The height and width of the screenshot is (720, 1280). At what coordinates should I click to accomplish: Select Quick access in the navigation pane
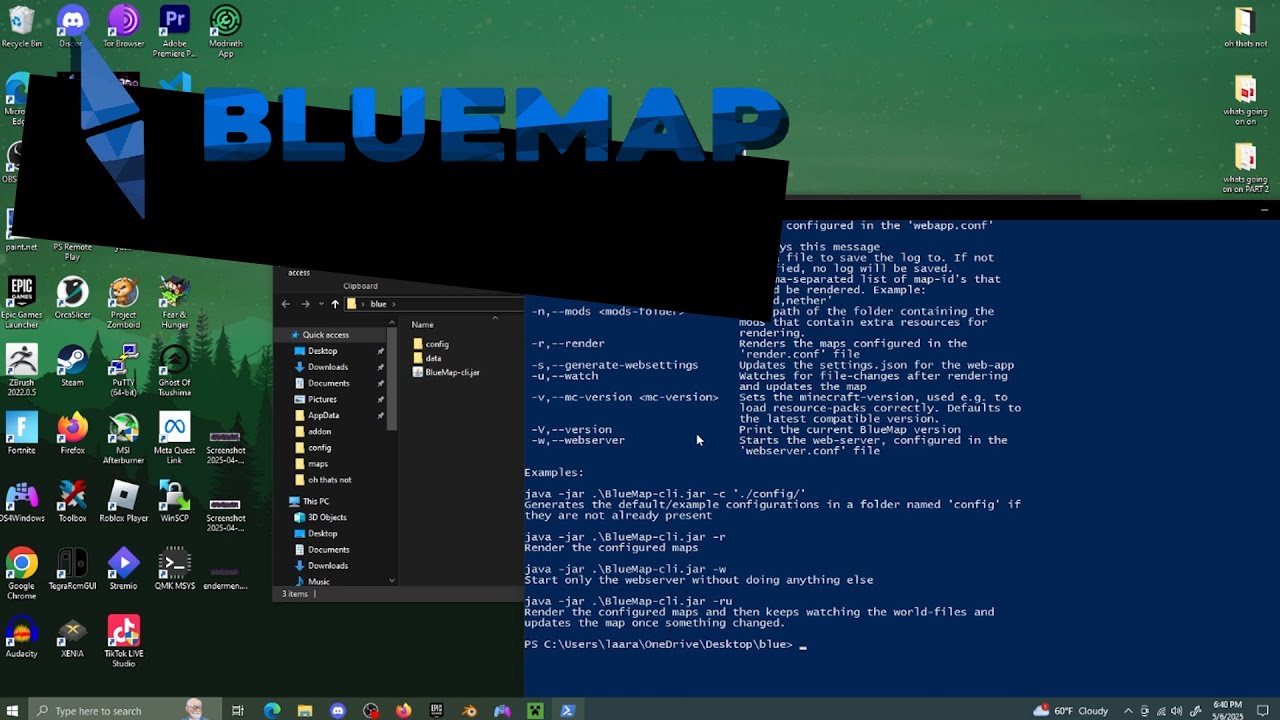[x=326, y=335]
